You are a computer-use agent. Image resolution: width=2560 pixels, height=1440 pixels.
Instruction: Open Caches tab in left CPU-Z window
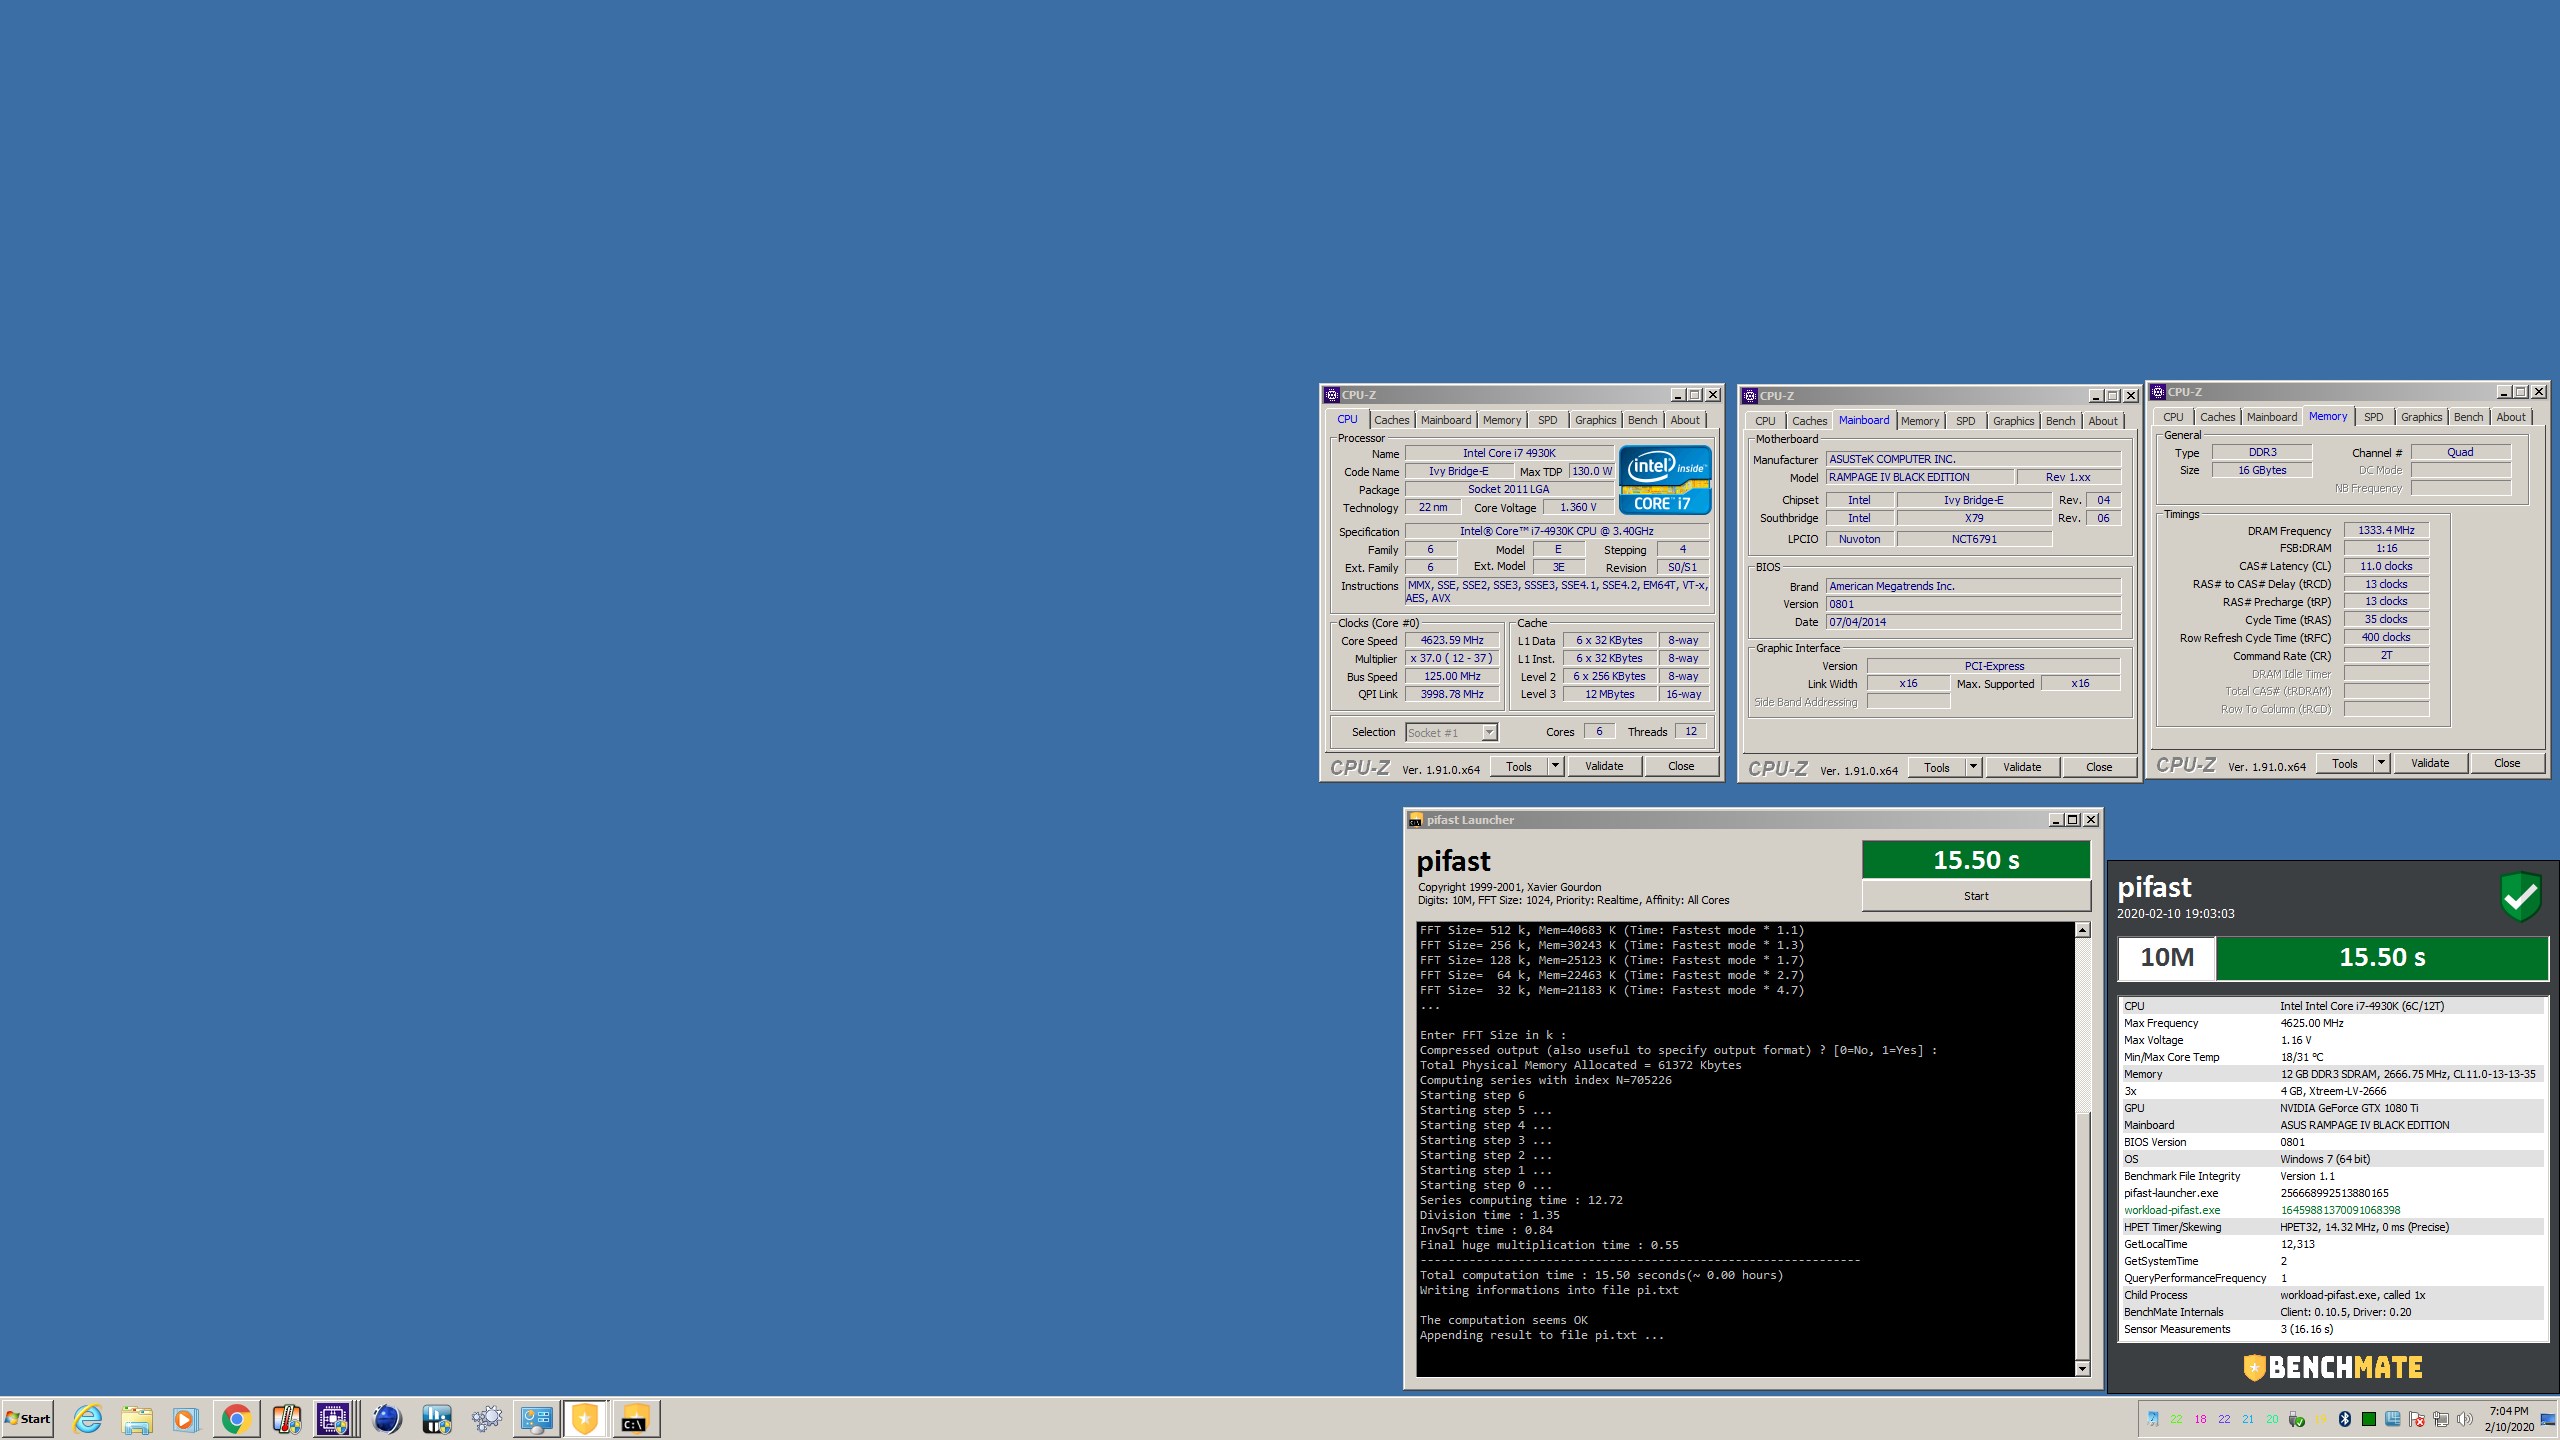[1391, 420]
